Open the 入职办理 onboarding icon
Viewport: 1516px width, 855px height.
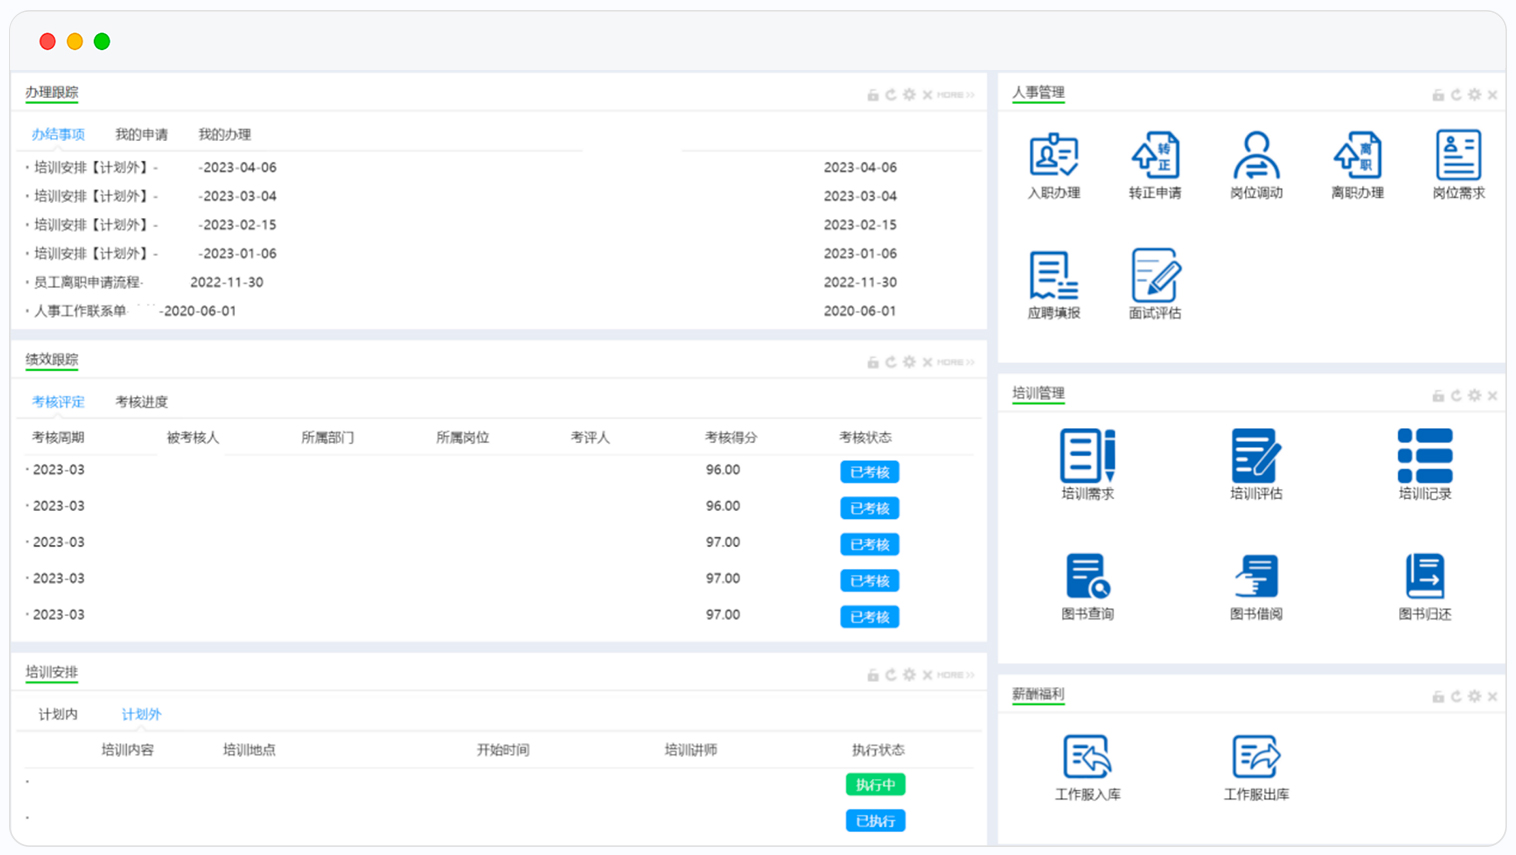pyautogui.click(x=1053, y=156)
